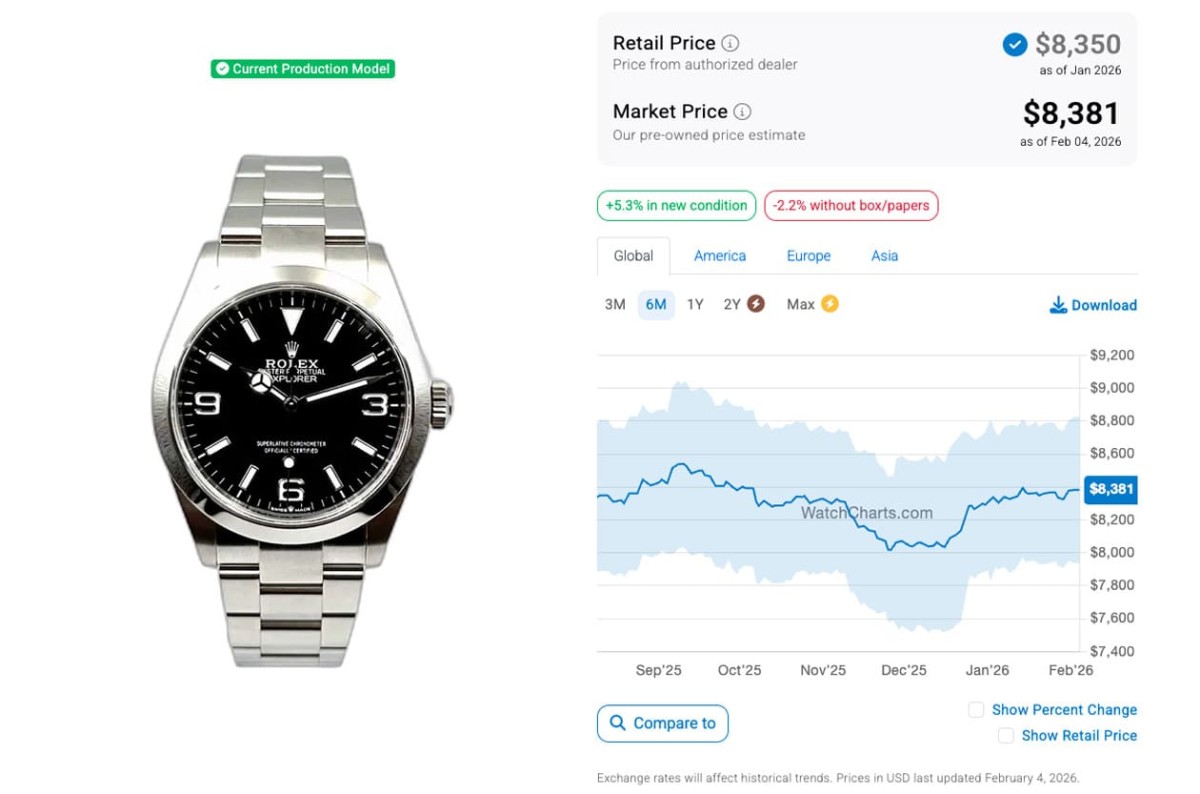This screenshot has width=1200, height=794.
Task: Click the -2.2% without box/papers pill
Action: click(x=851, y=206)
